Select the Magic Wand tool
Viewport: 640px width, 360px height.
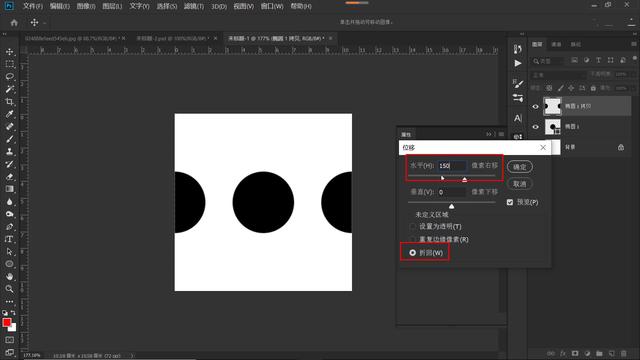(x=9, y=89)
